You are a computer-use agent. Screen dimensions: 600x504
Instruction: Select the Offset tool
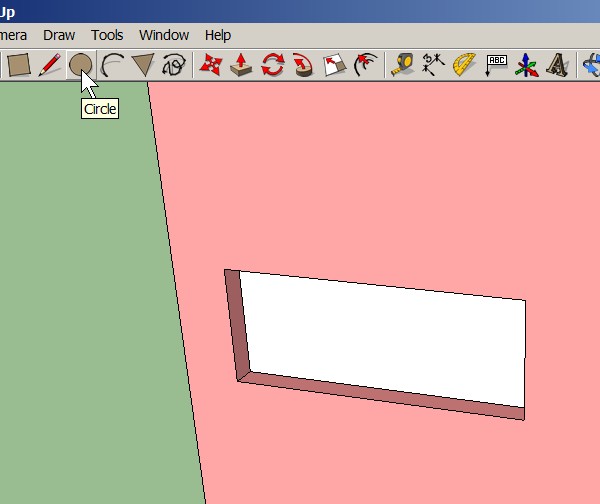tap(366, 65)
